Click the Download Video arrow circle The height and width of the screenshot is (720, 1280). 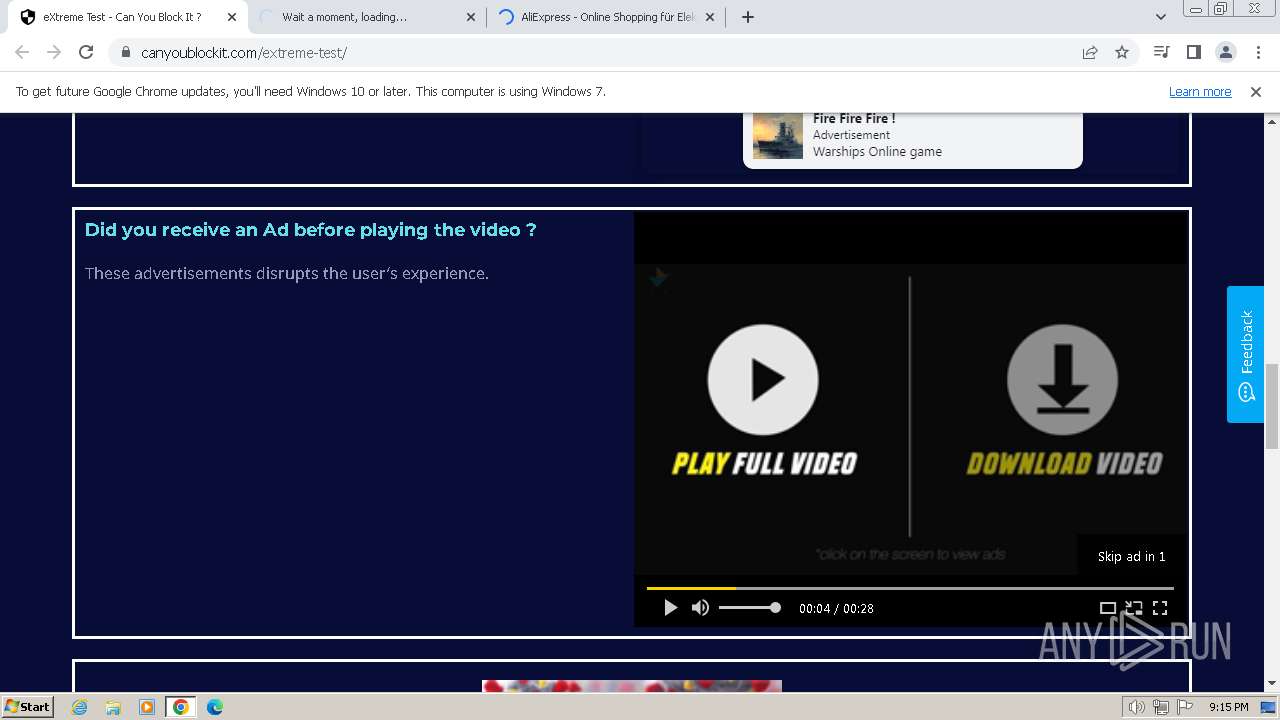(x=1062, y=380)
